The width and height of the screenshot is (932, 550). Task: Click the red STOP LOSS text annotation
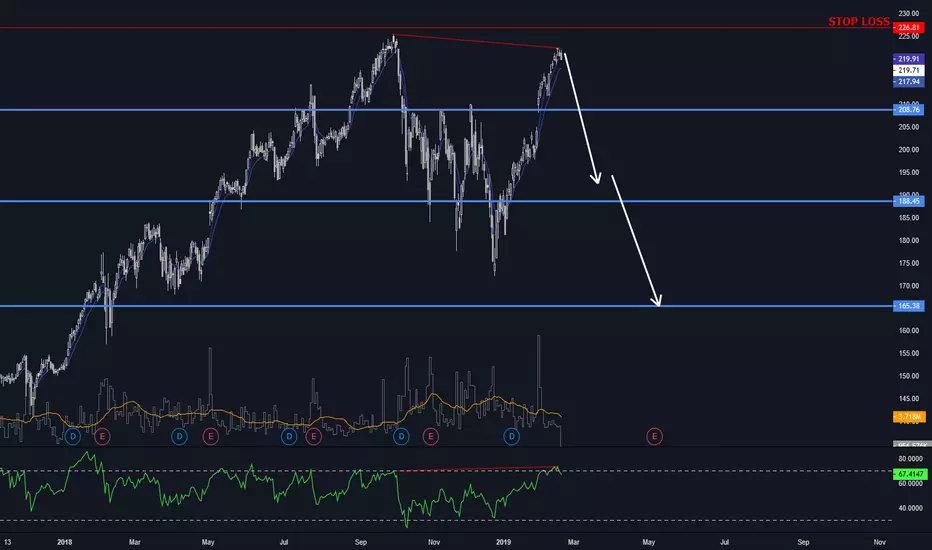(859, 21)
